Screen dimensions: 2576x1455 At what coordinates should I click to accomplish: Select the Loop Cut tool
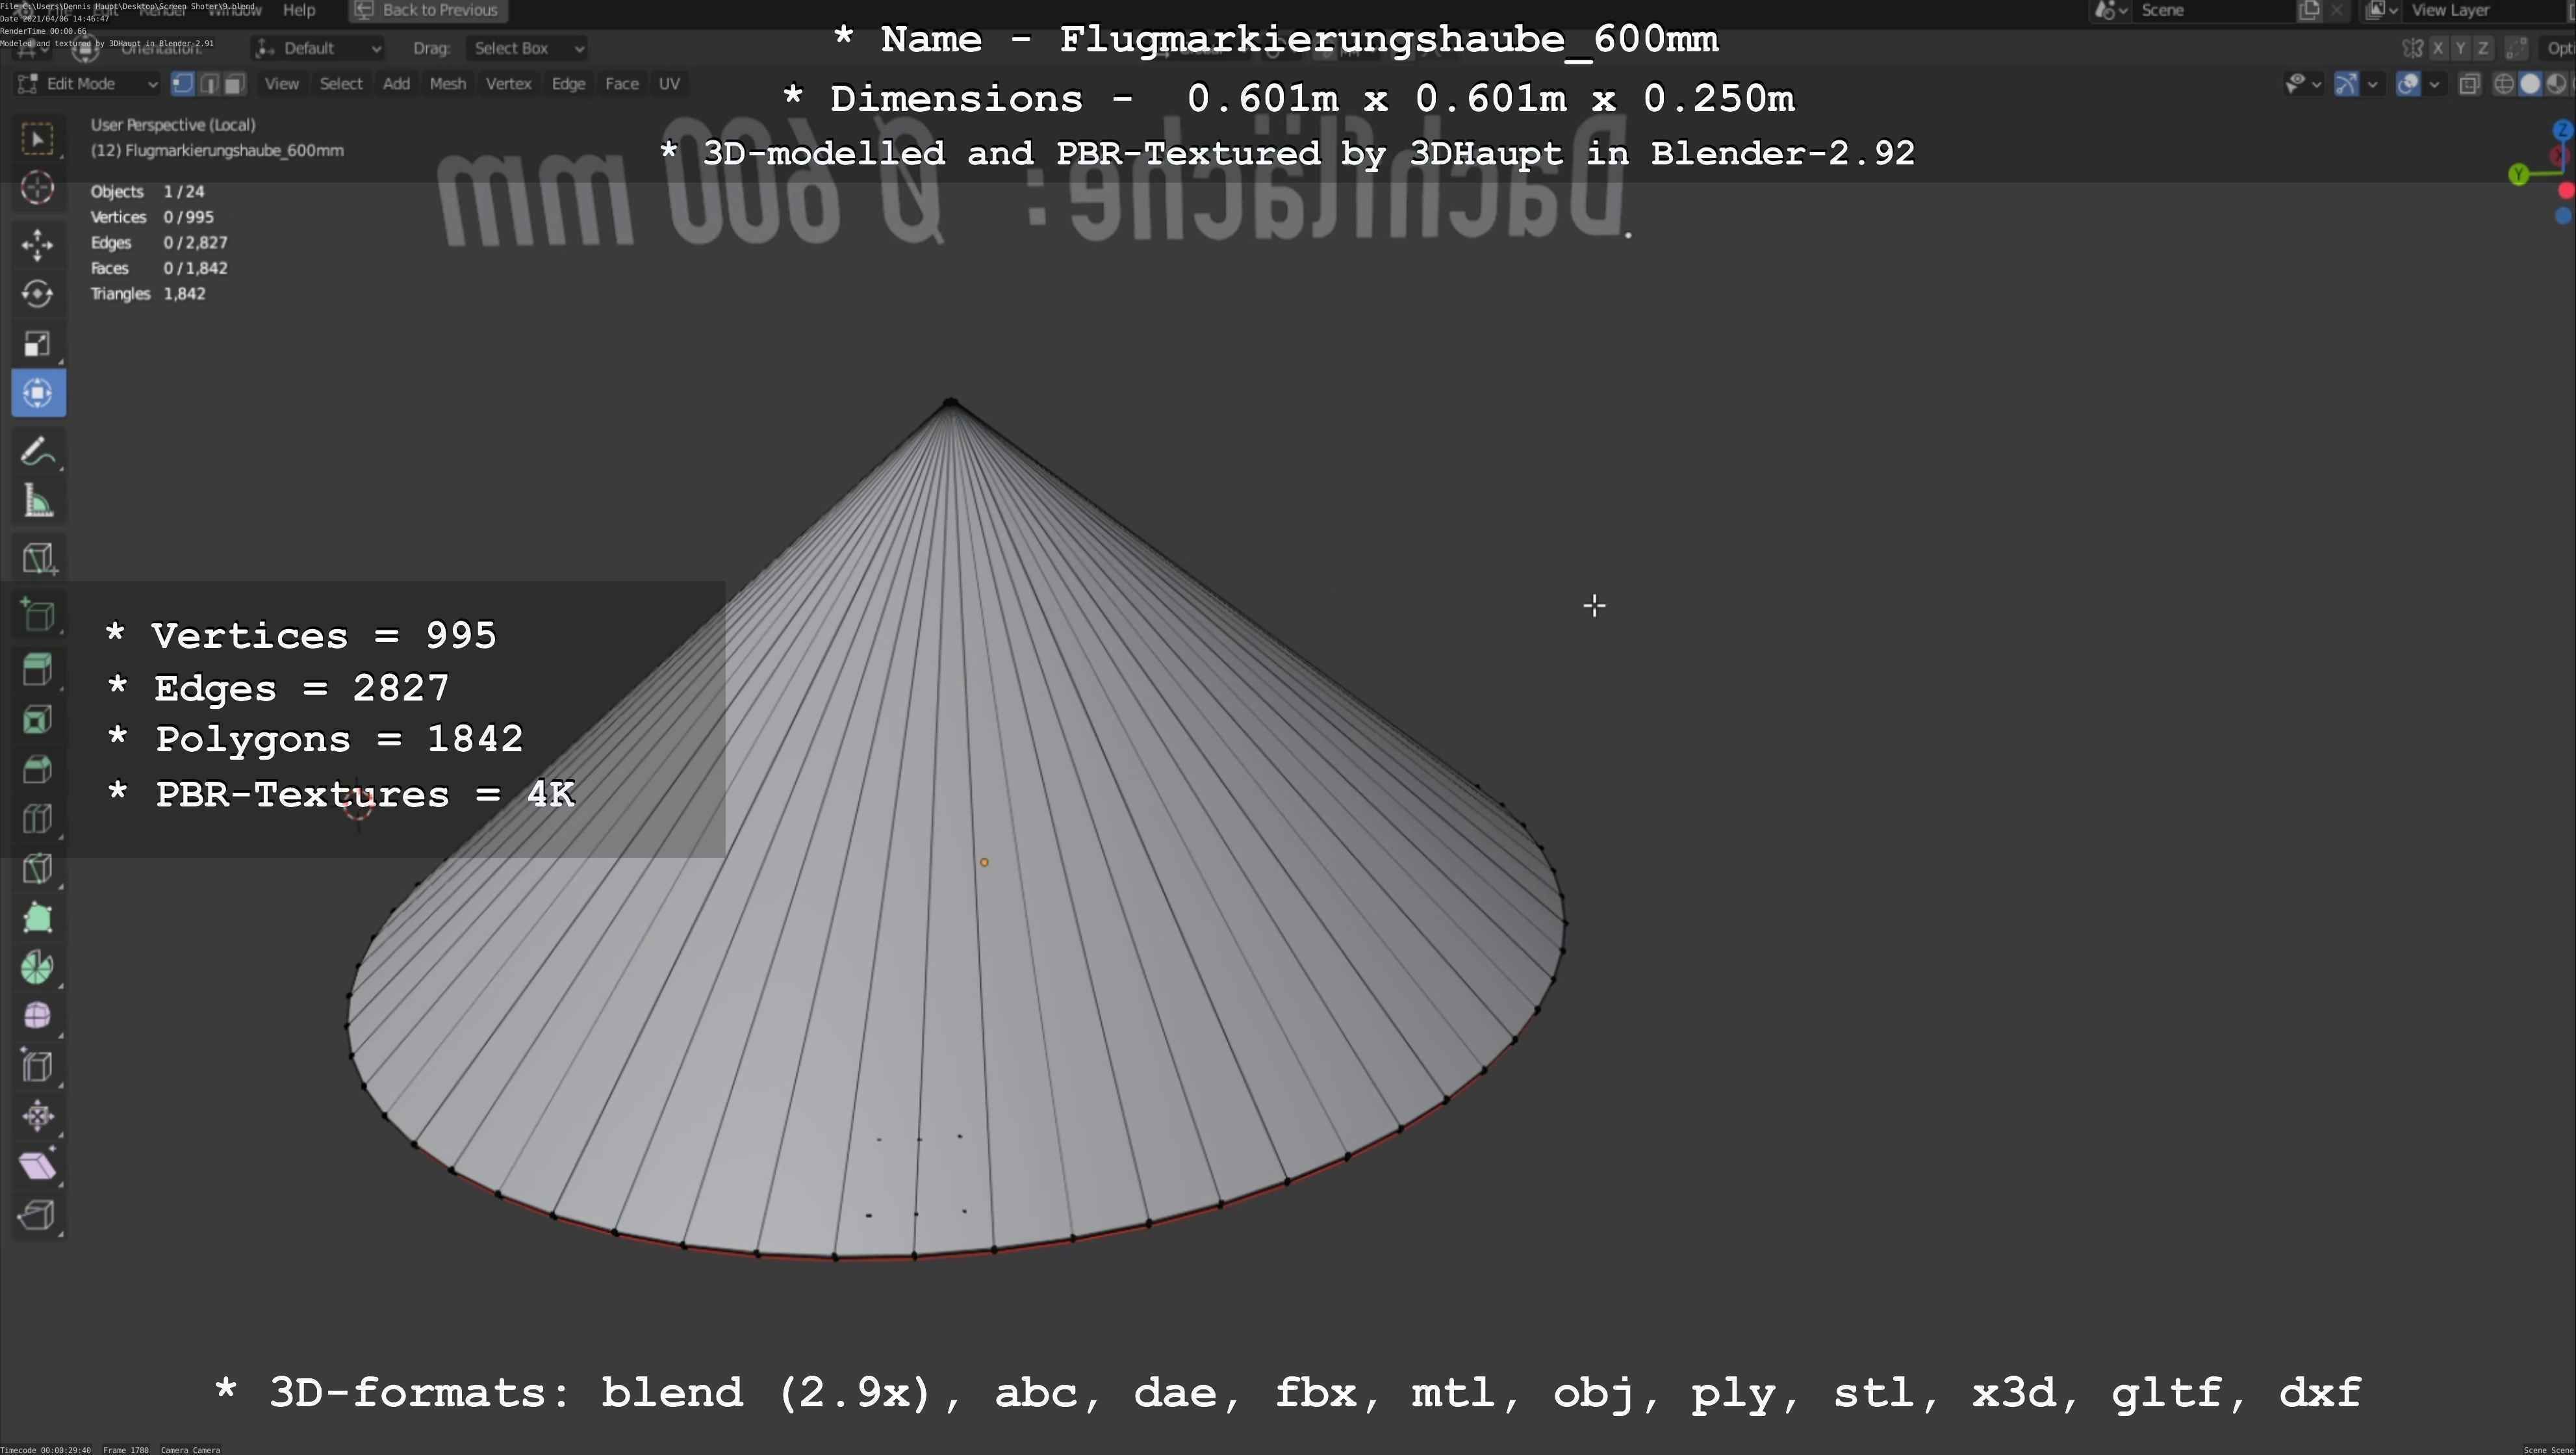tap(38, 819)
